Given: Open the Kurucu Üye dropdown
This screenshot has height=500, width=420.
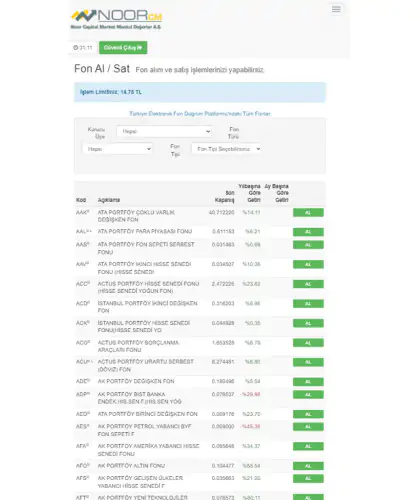Looking at the screenshot, I should coord(164,131).
